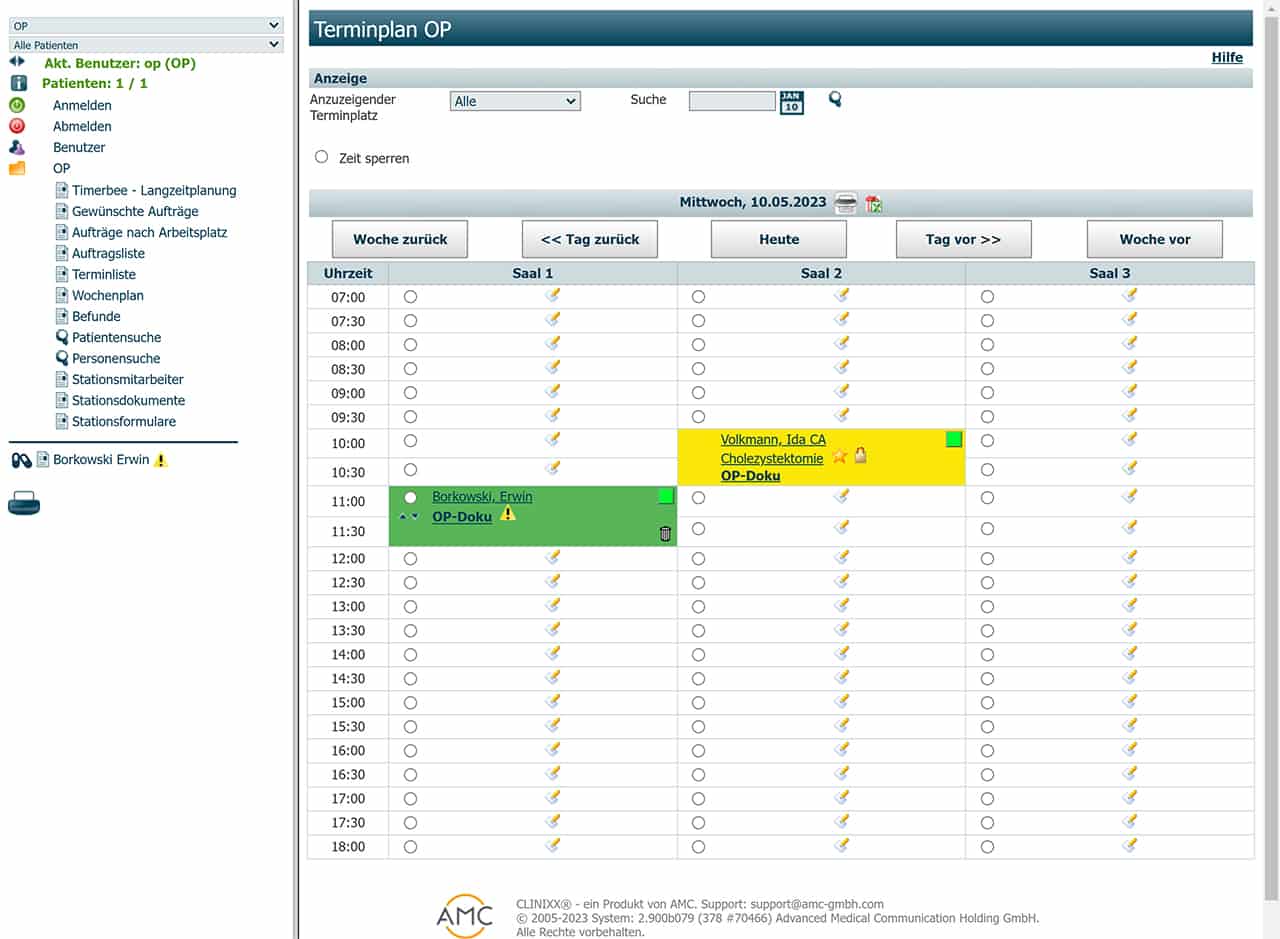Click the star icon on Cholezystektomie
The image size is (1280, 939).
coord(840,457)
